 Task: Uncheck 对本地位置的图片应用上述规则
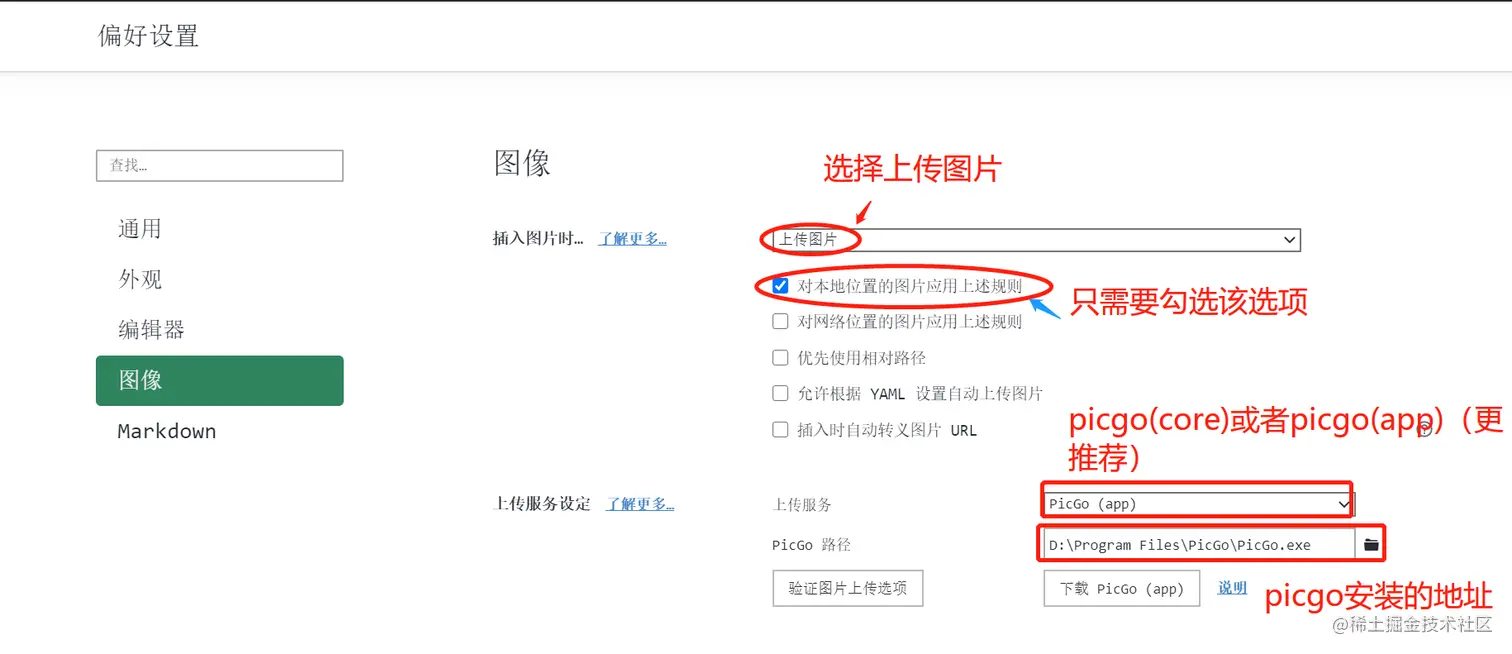coord(779,287)
